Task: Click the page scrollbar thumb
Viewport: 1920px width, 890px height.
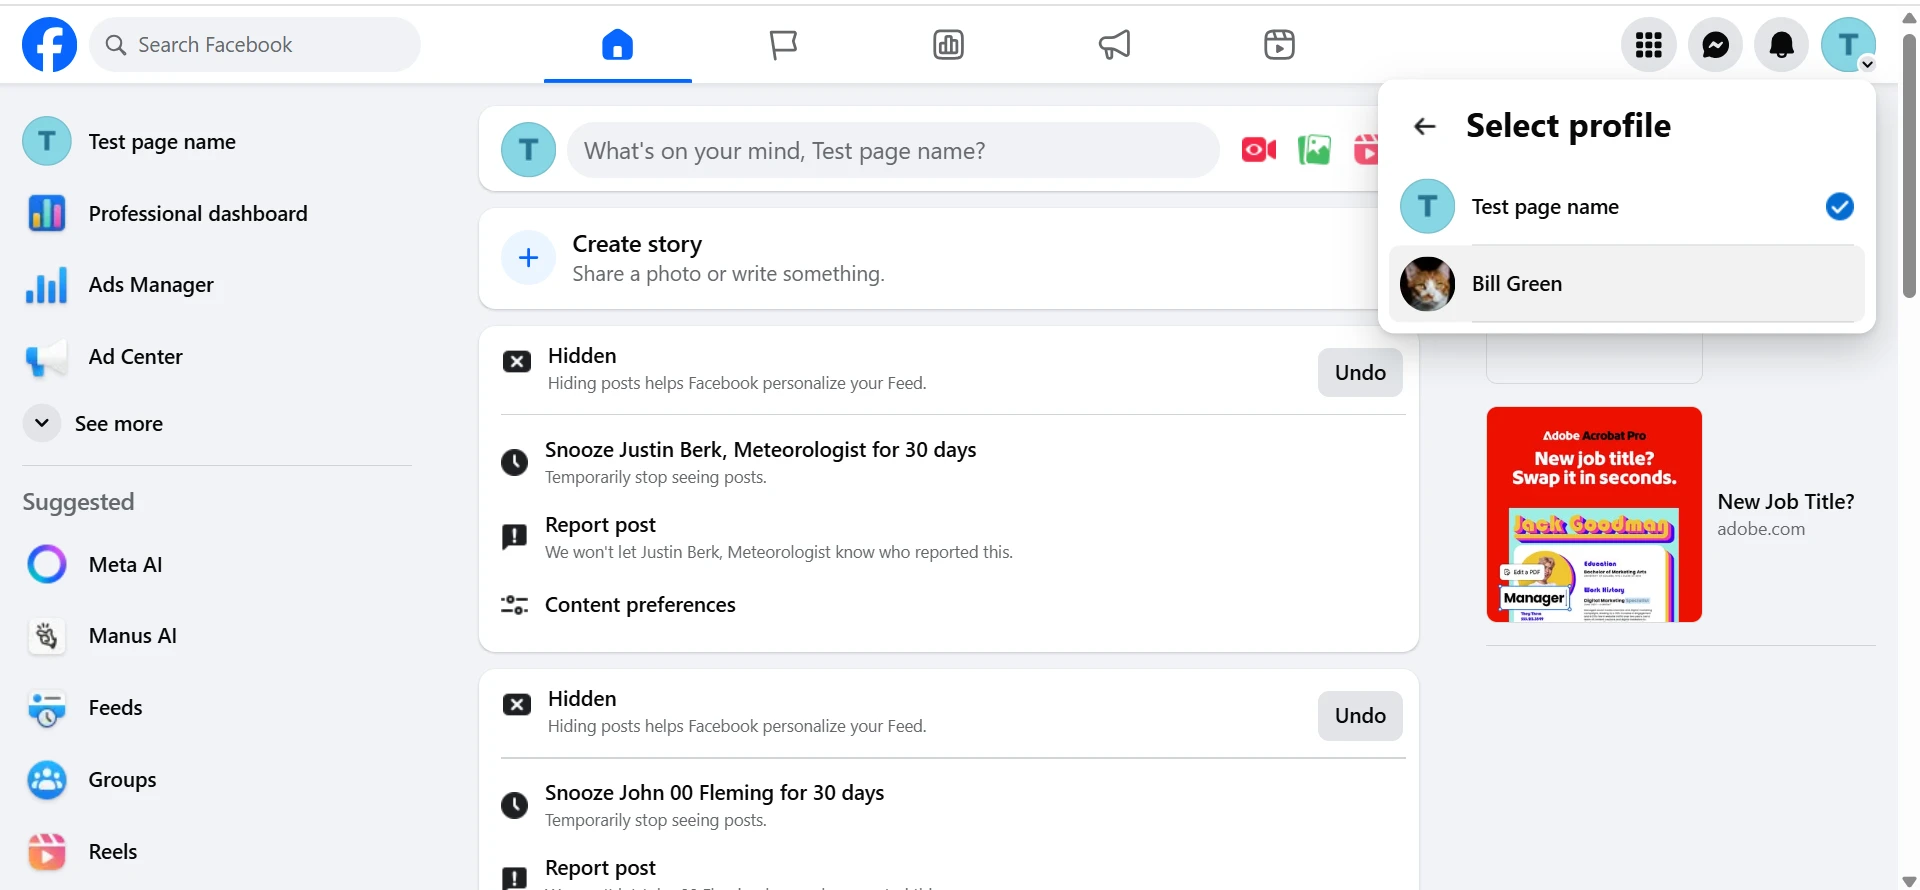Action: pyautogui.click(x=1909, y=165)
